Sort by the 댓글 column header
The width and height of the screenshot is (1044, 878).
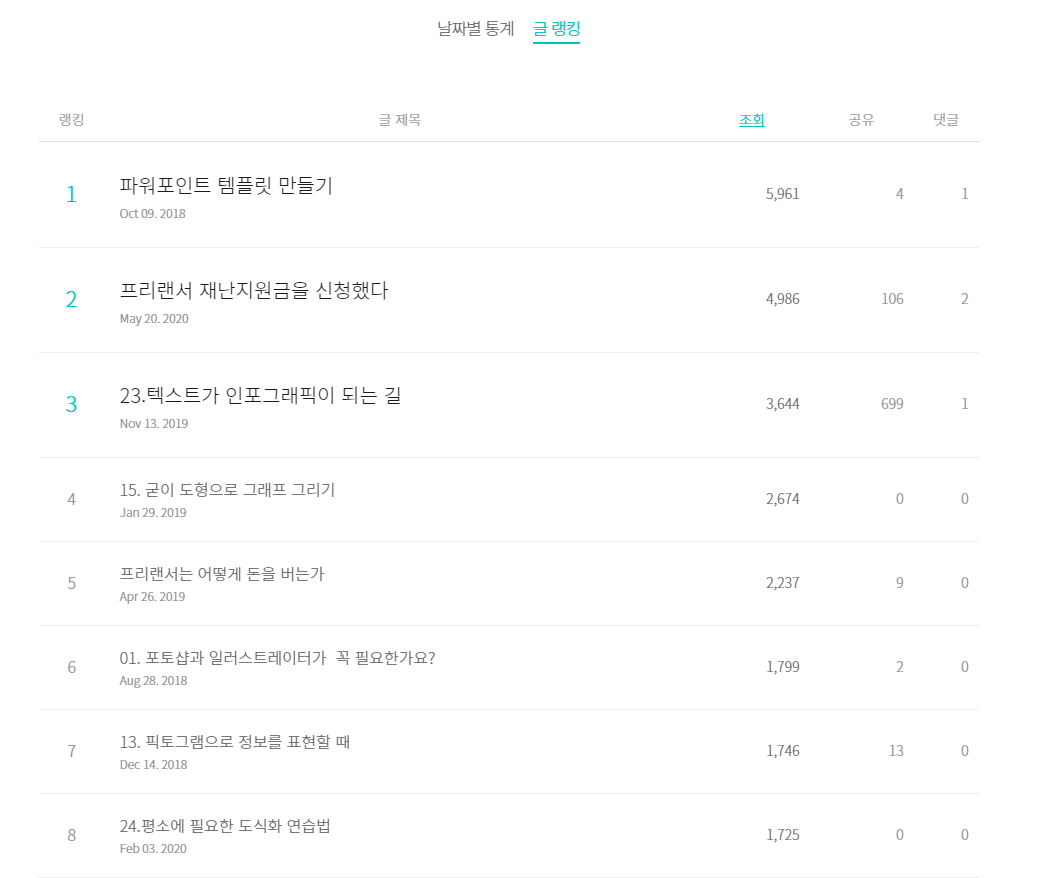pos(945,120)
